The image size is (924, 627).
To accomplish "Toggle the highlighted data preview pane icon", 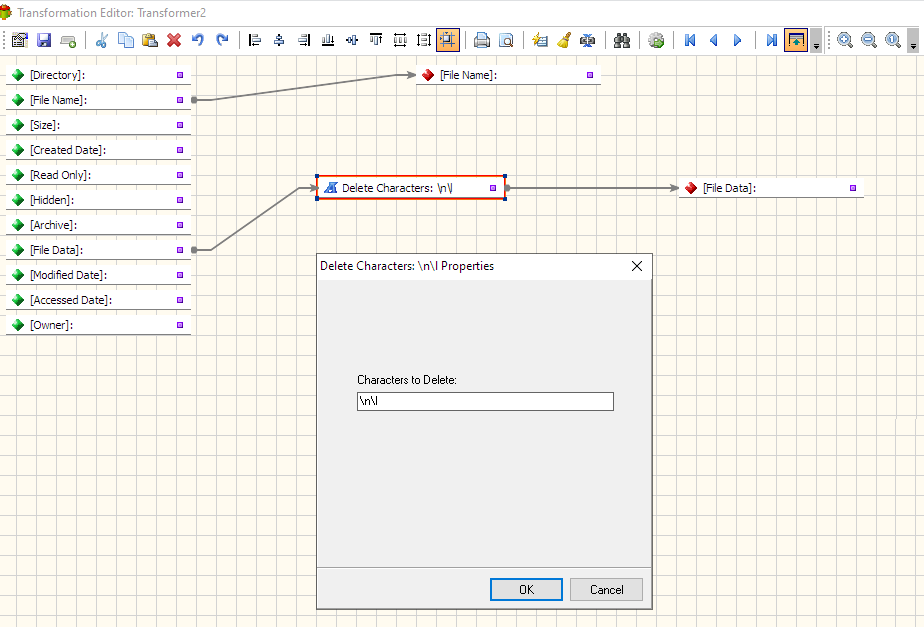I will (x=796, y=40).
